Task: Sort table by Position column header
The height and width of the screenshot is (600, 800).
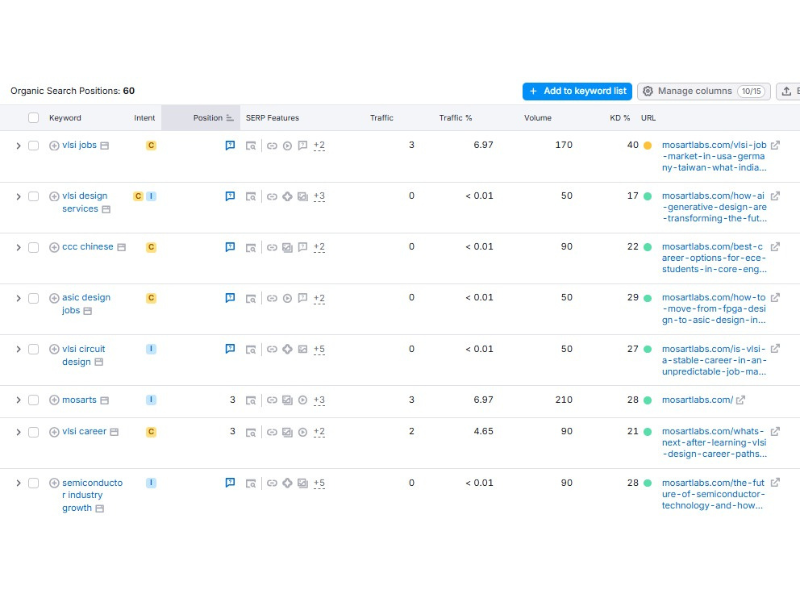Action: pos(208,118)
